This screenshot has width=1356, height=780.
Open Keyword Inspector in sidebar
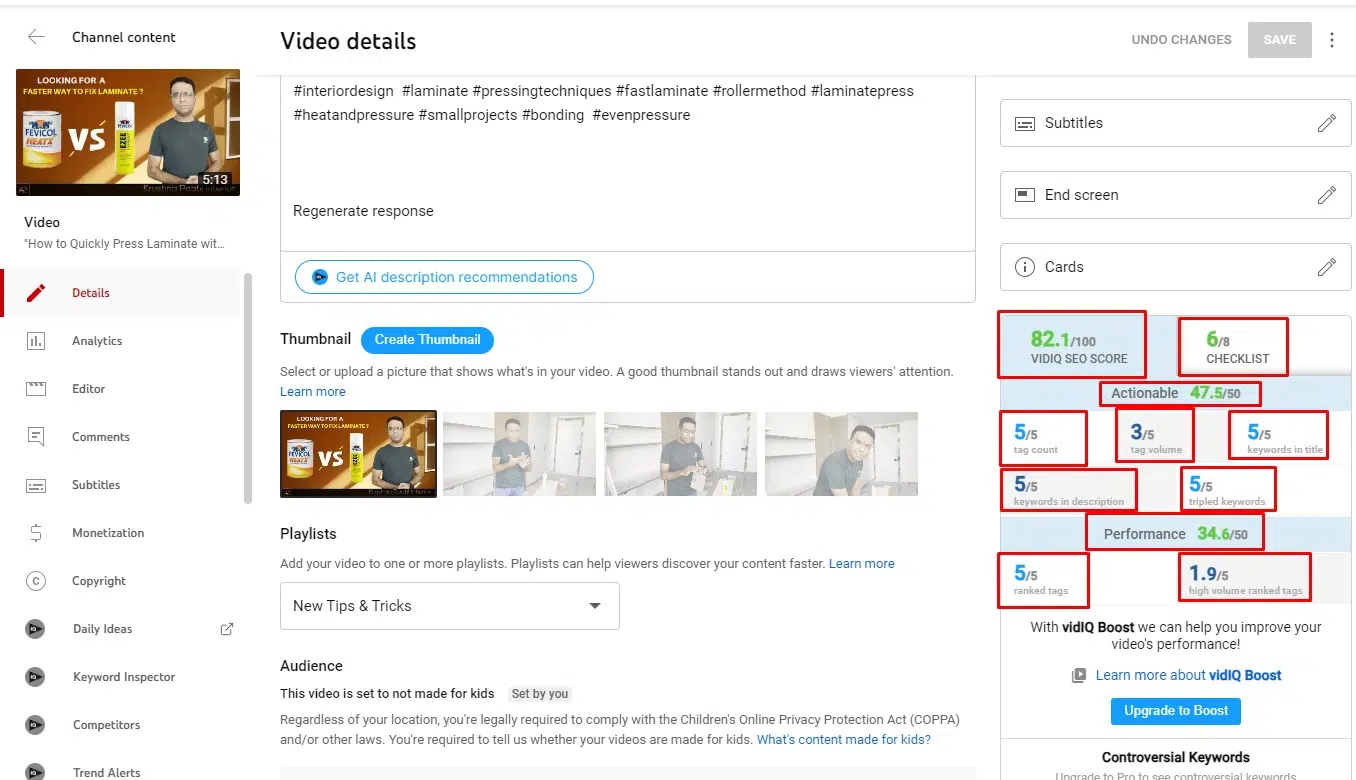123,677
